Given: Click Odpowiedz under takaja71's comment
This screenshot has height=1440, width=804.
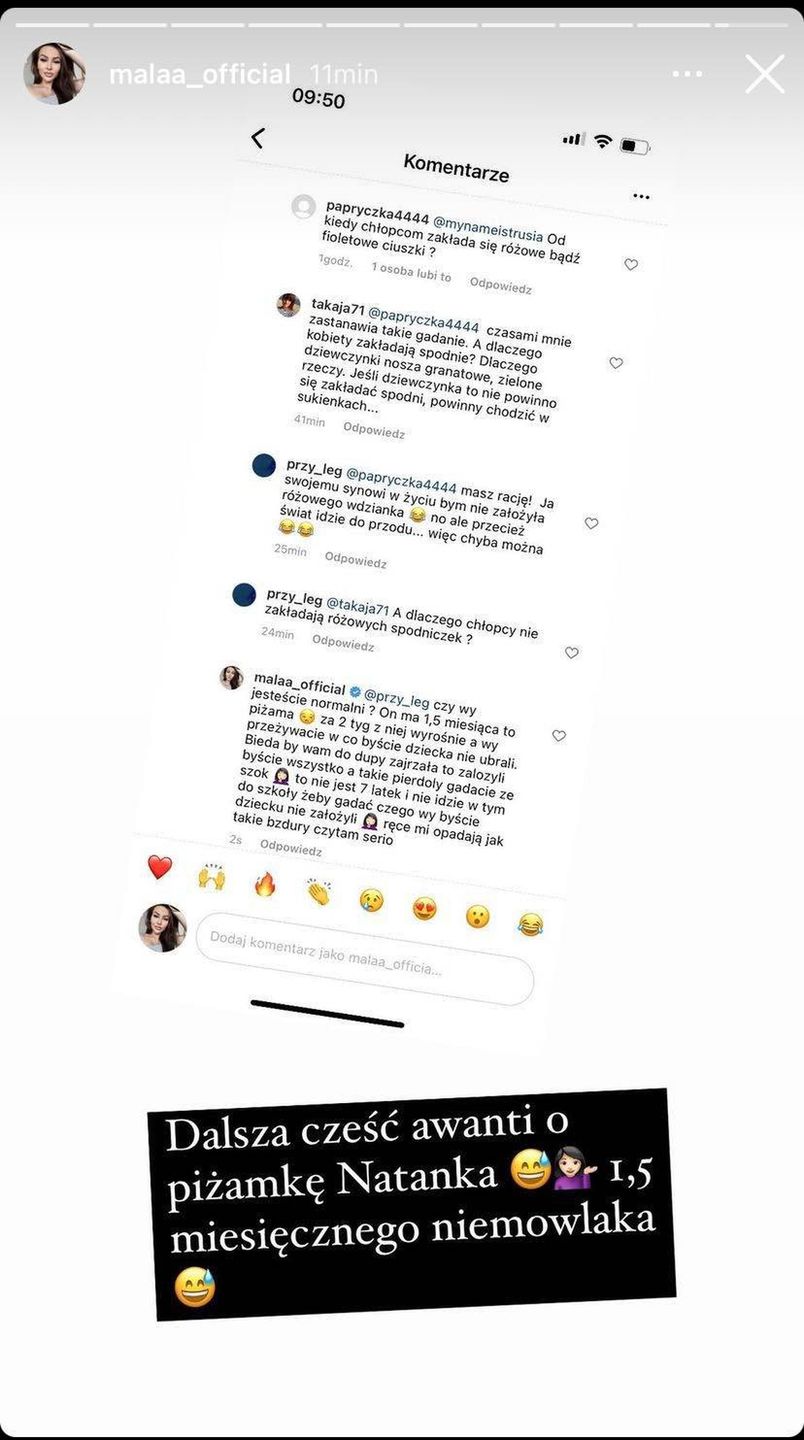Looking at the screenshot, I should 374,431.
